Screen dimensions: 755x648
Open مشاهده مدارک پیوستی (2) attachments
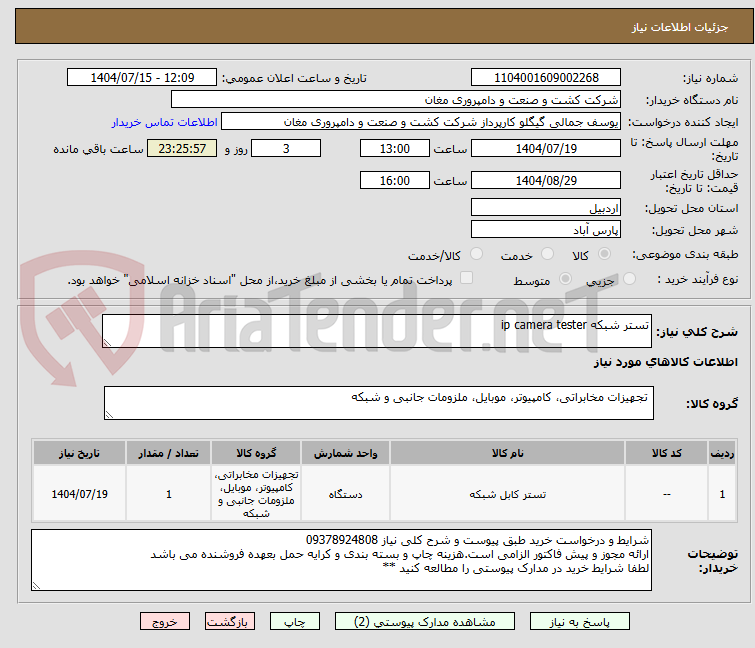pos(425,622)
